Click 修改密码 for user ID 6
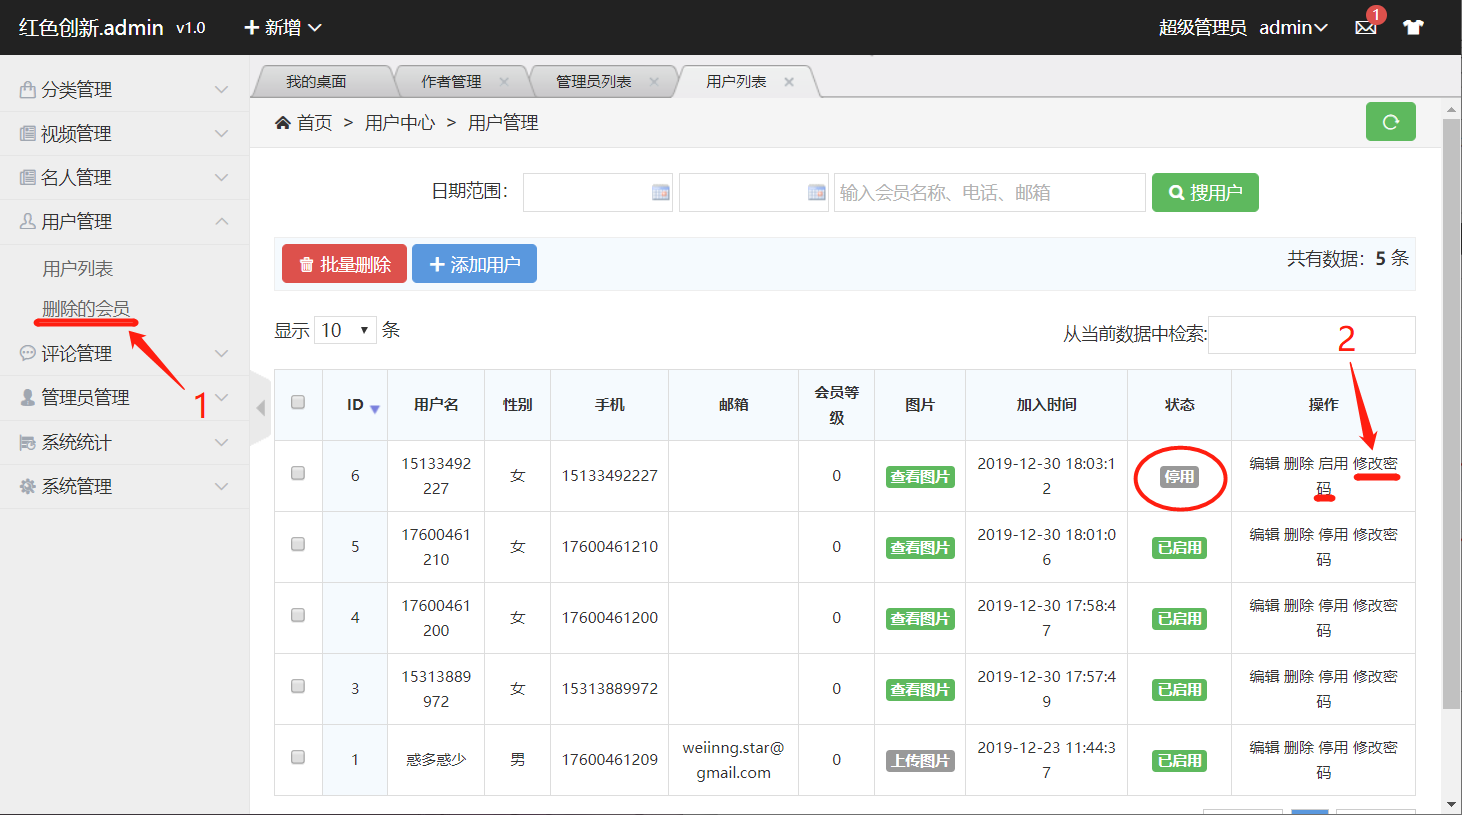1462x815 pixels. 1375,464
